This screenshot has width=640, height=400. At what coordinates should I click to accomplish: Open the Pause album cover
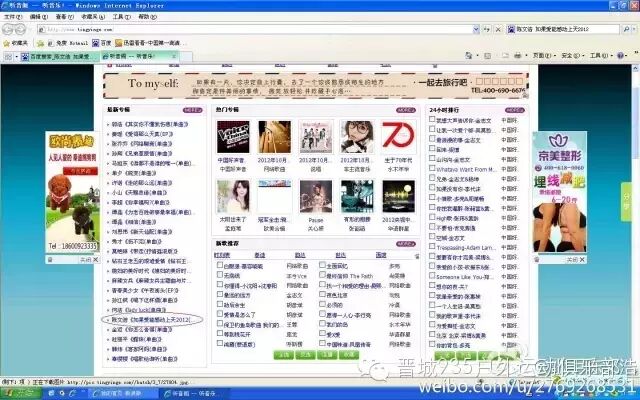pyautogui.click(x=316, y=197)
